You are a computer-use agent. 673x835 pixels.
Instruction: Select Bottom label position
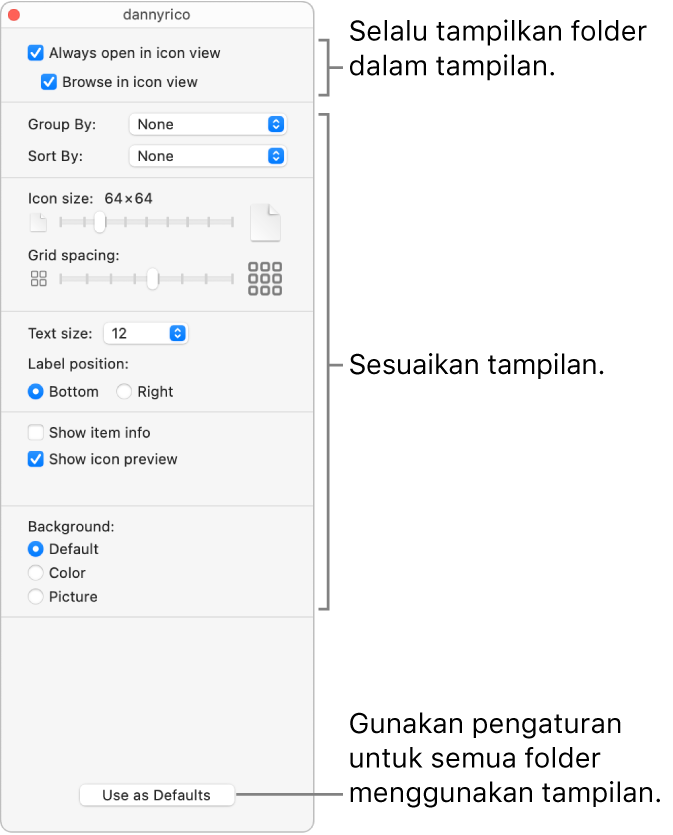[x=36, y=392]
